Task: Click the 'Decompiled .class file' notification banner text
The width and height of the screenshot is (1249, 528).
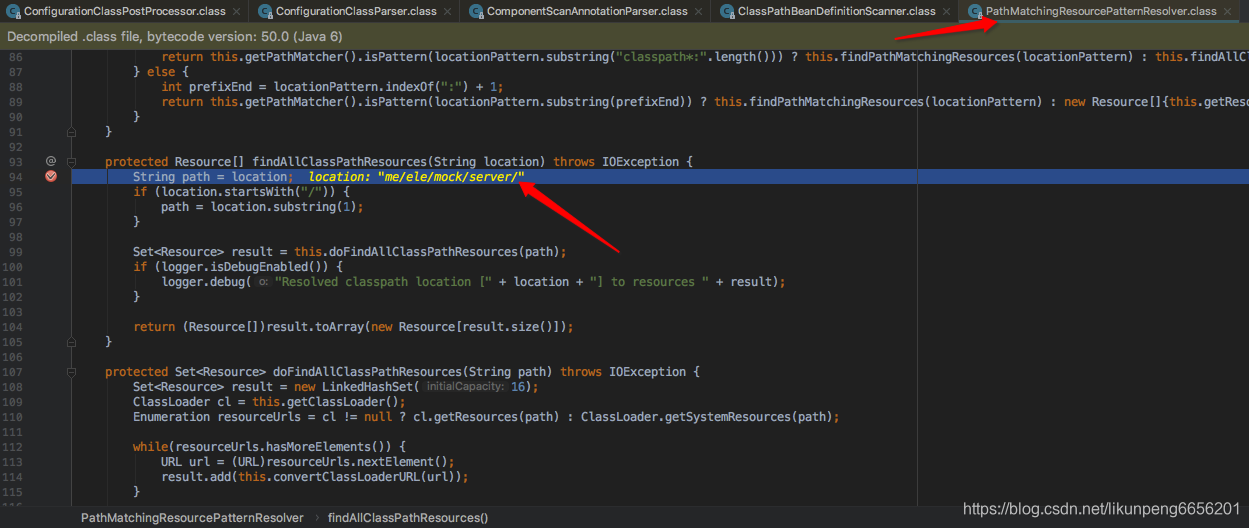Action: (175, 36)
